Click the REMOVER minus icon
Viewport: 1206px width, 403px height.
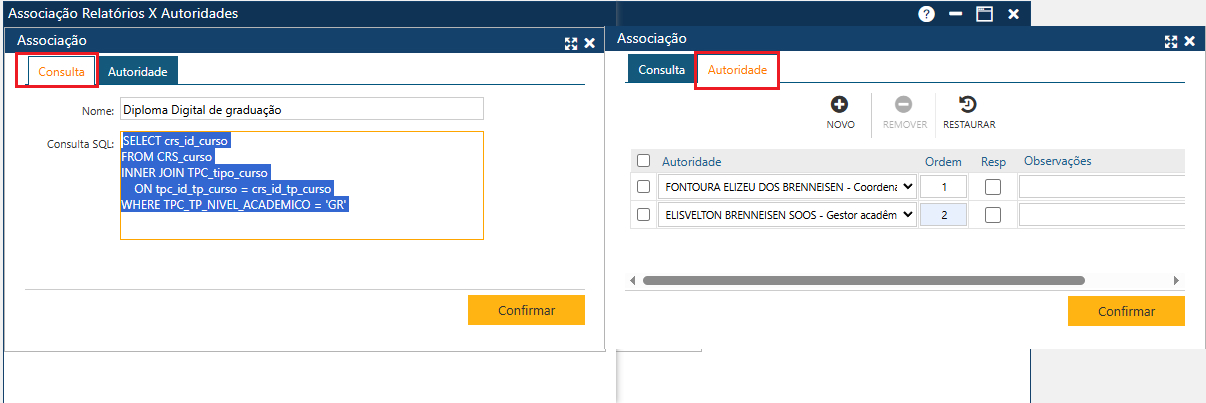coord(904,104)
